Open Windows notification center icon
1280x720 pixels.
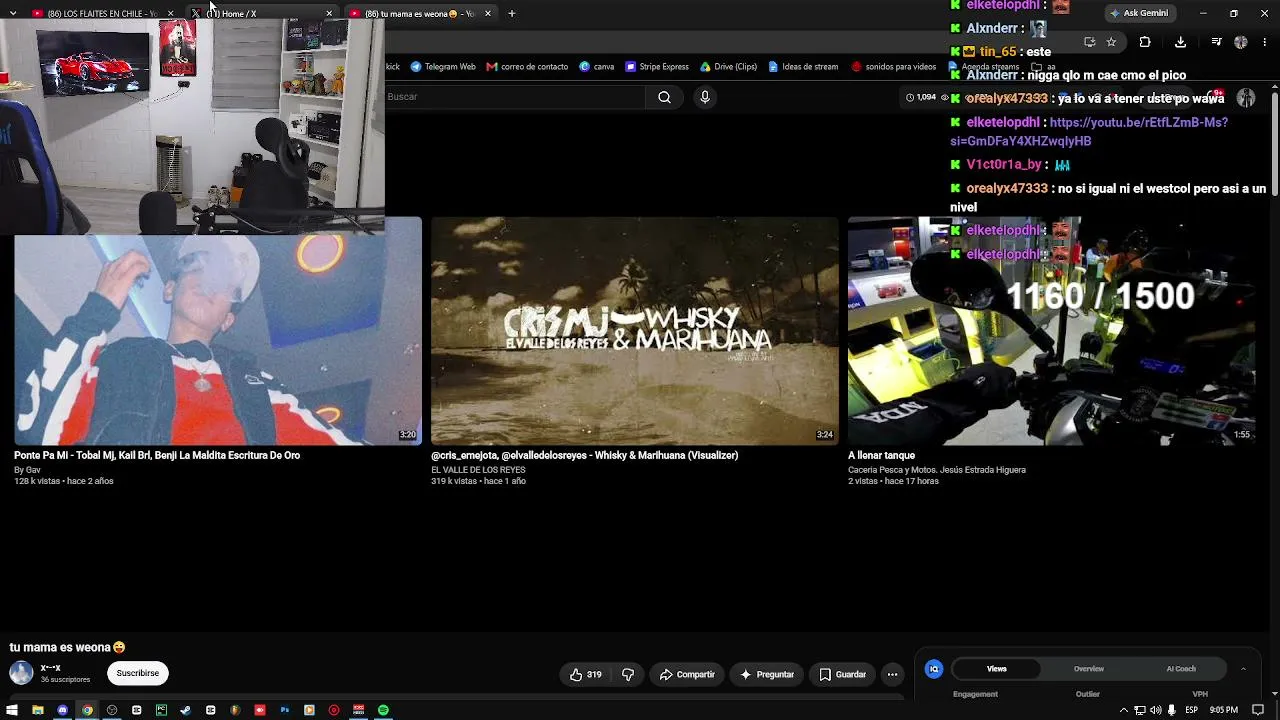[x=1256, y=710]
